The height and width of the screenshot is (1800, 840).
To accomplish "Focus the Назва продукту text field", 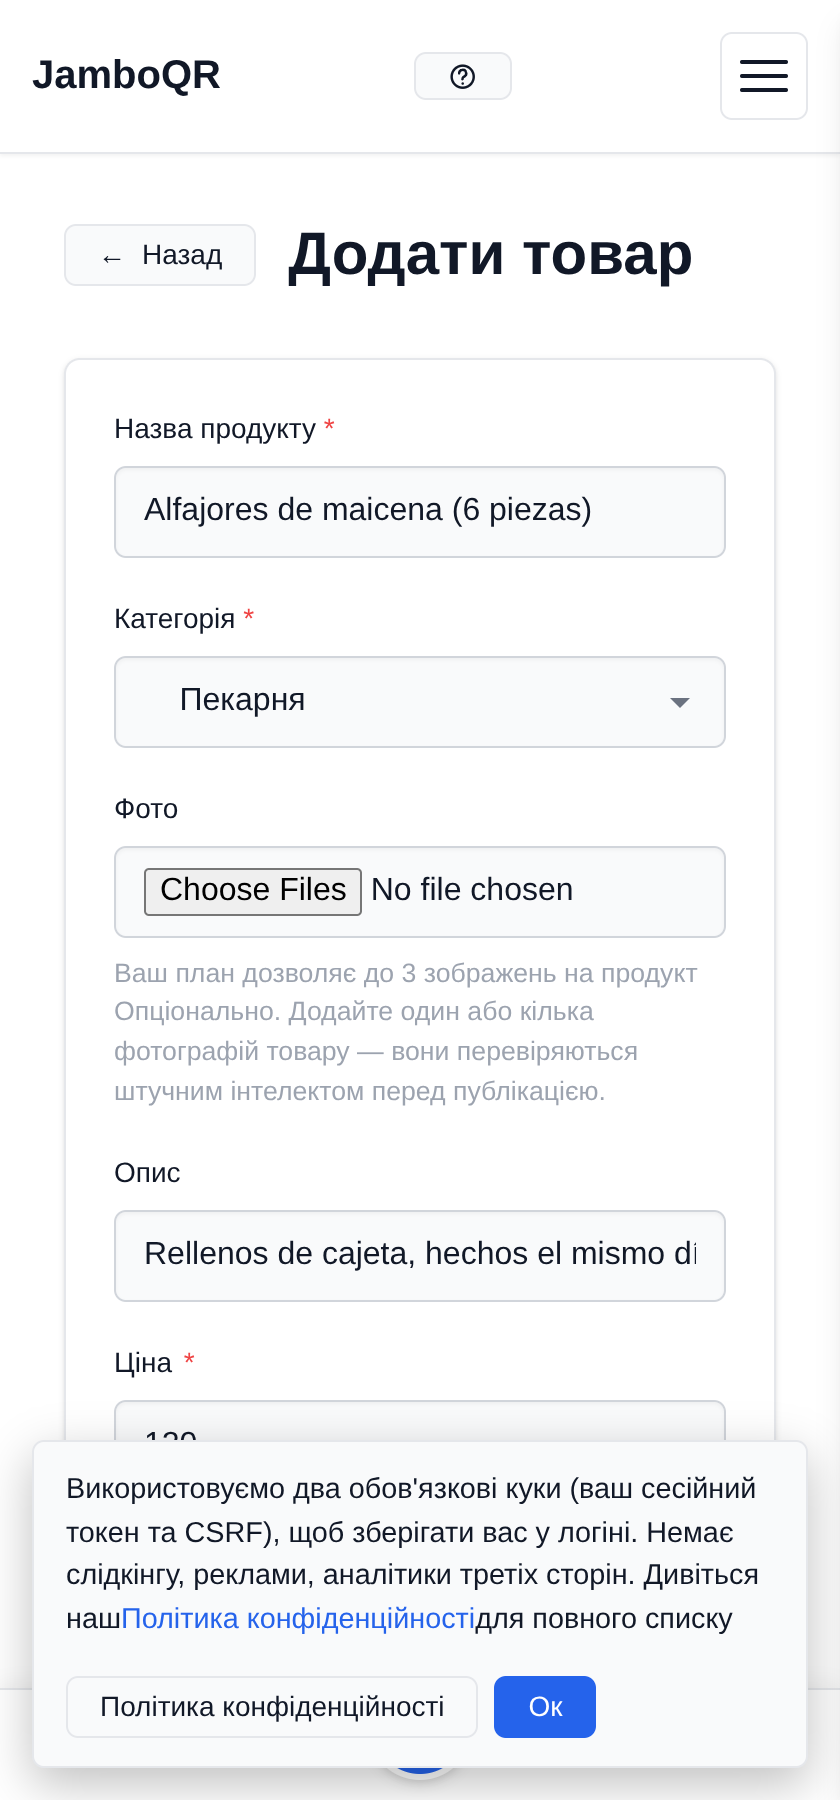I will [420, 512].
